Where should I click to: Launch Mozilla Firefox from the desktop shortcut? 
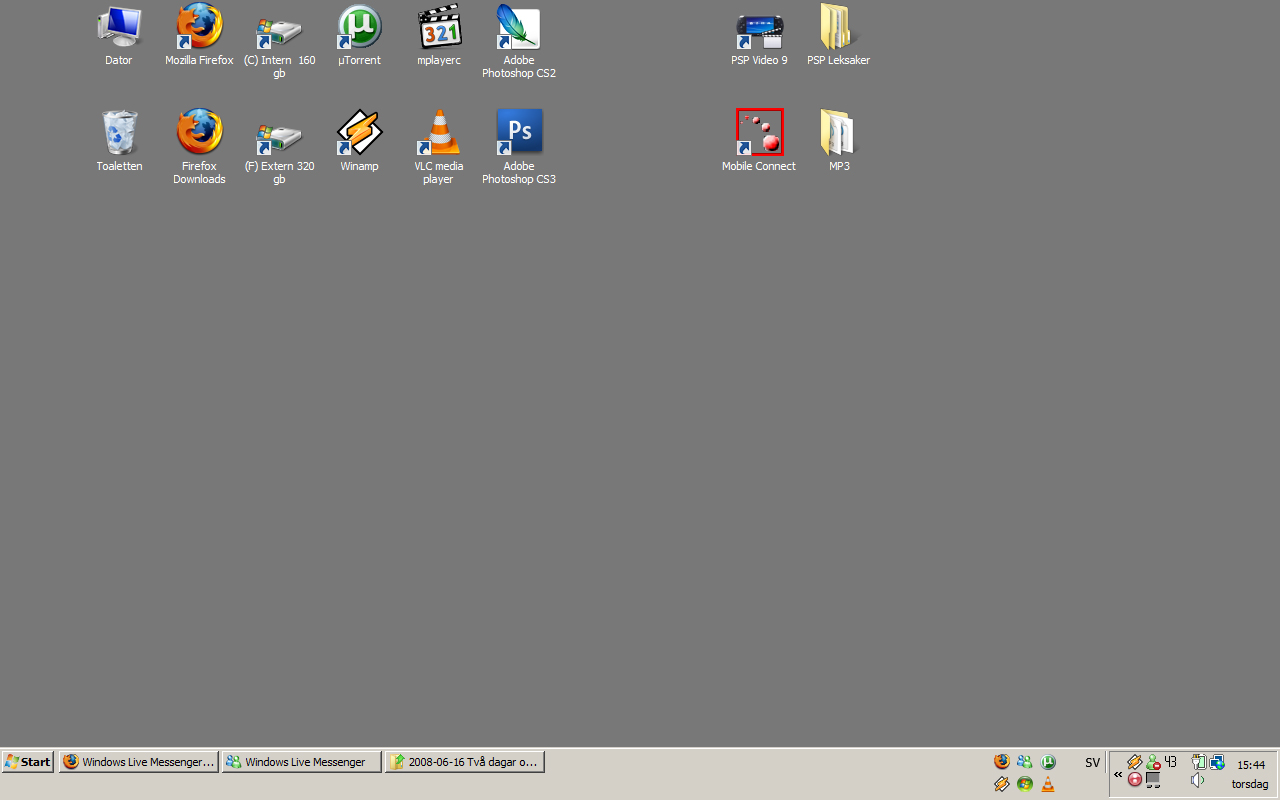(x=199, y=35)
